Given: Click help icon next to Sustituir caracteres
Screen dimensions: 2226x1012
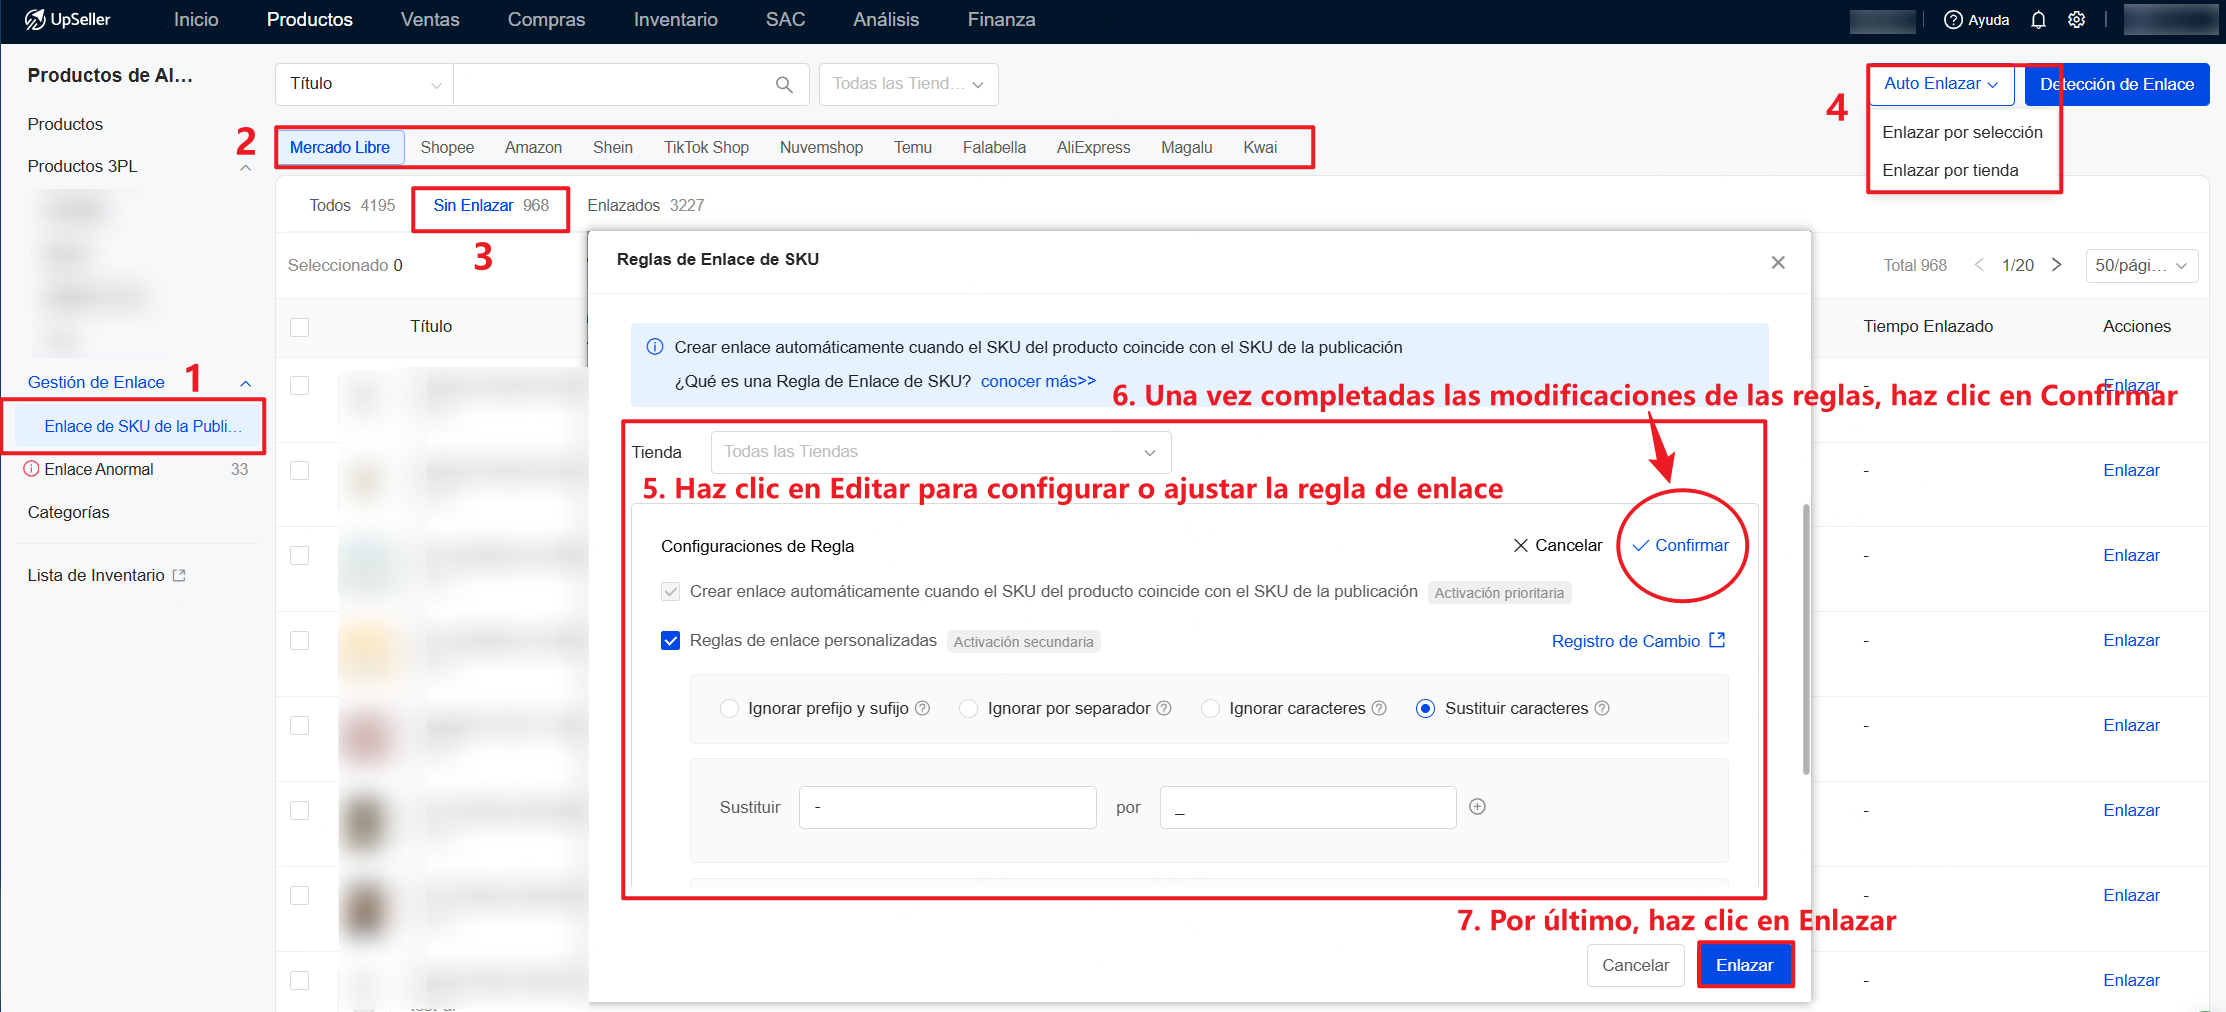Looking at the screenshot, I should [1602, 708].
